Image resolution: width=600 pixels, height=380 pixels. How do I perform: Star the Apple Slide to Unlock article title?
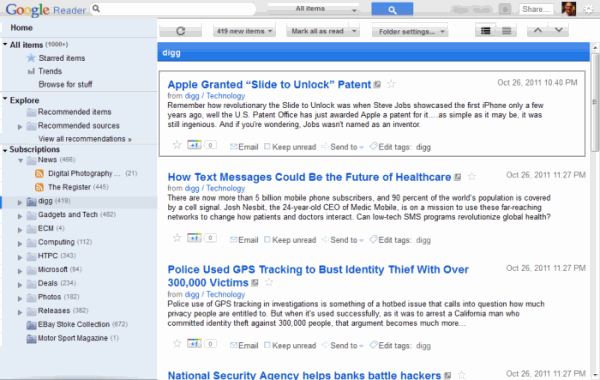pyautogui.click(x=391, y=84)
